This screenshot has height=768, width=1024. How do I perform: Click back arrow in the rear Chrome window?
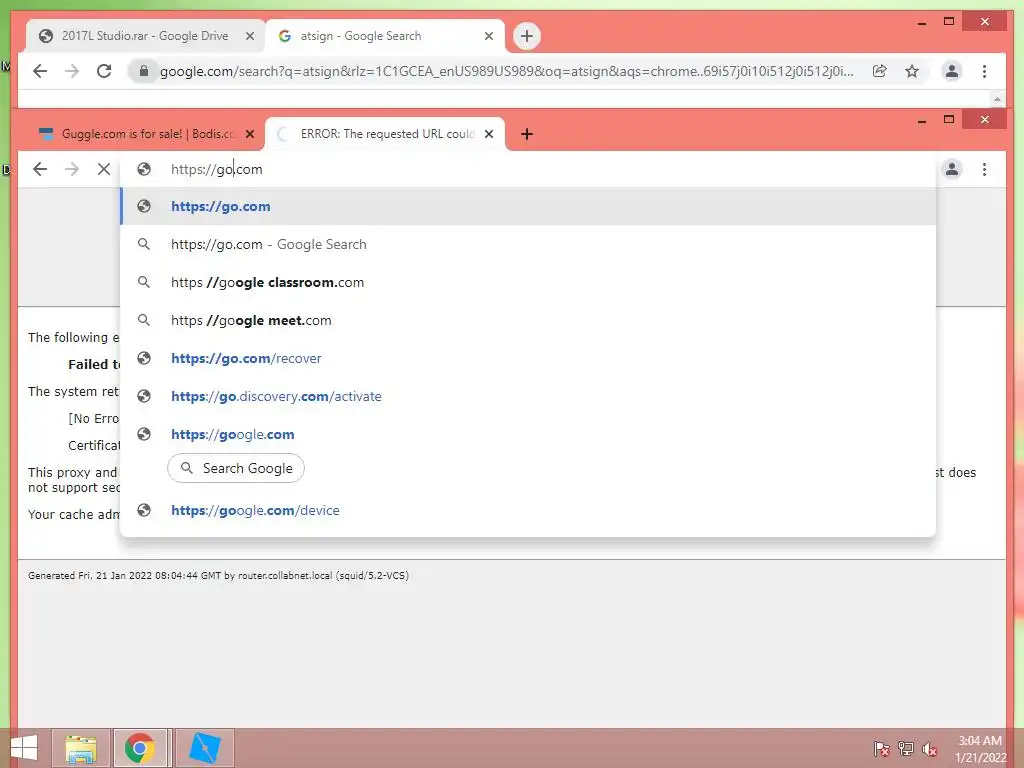[x=40, y=71]
